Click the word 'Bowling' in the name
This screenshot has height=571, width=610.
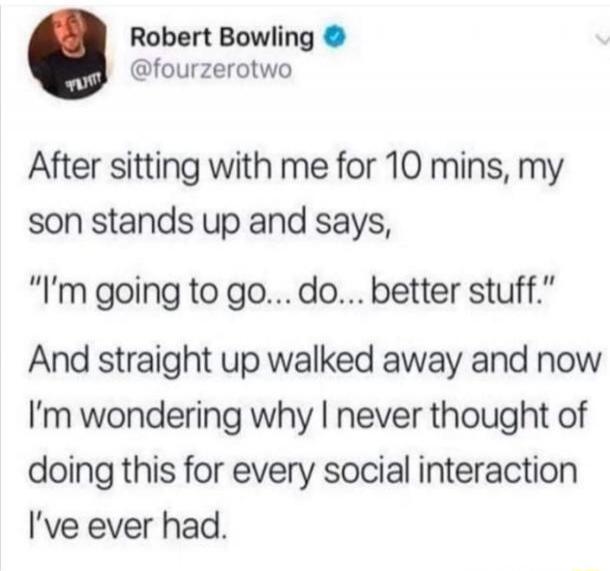click(x=266, y=39)
